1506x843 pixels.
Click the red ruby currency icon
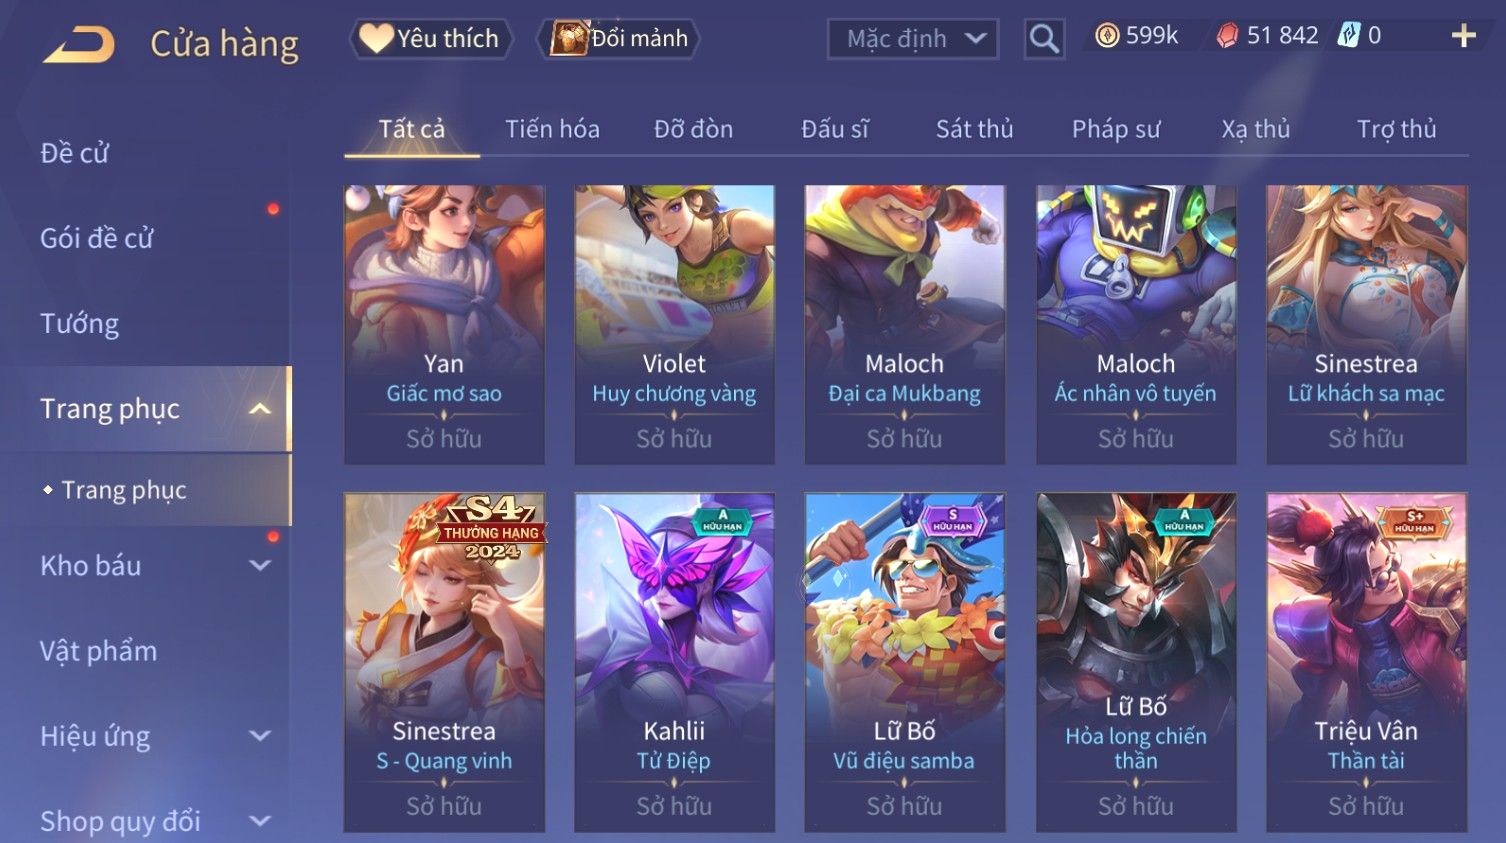tap(1227, 36)
